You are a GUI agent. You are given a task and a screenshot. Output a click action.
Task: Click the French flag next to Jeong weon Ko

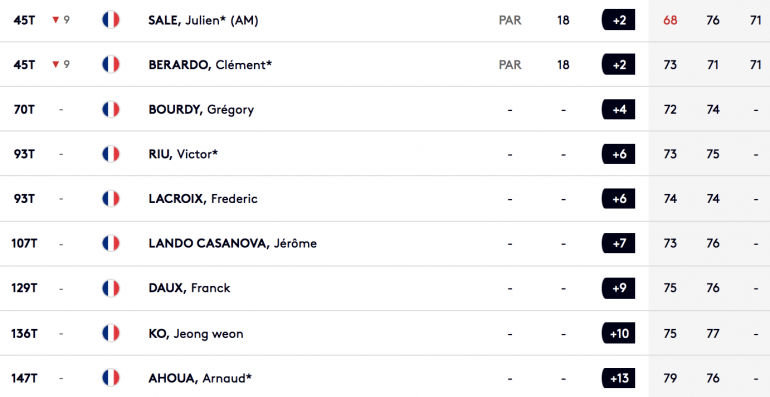tap(110, 333)
